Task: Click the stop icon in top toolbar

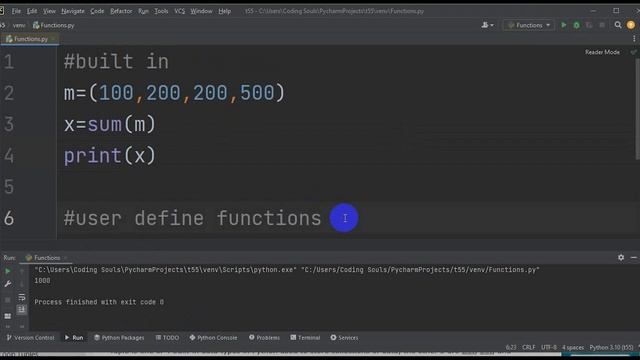Action: [x=602, y=25]
